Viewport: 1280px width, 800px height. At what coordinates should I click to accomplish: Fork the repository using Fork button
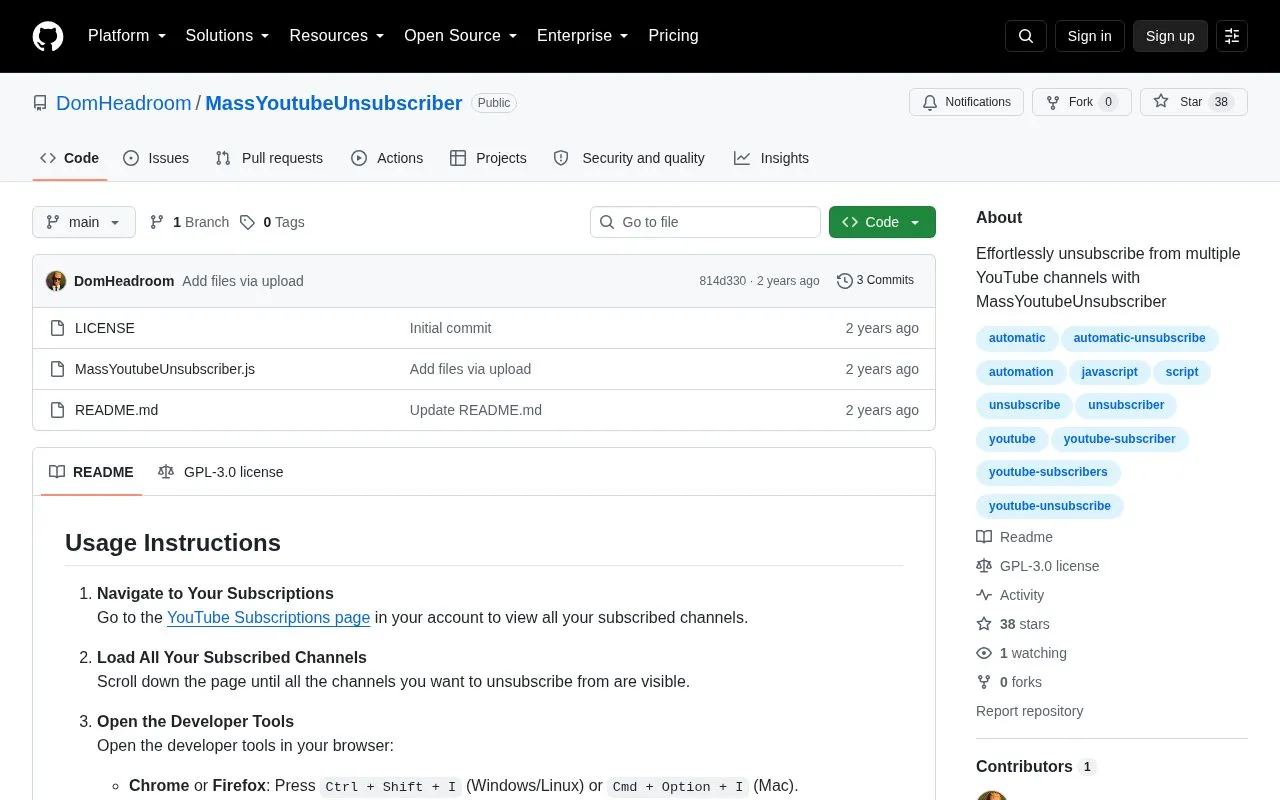1081,102
